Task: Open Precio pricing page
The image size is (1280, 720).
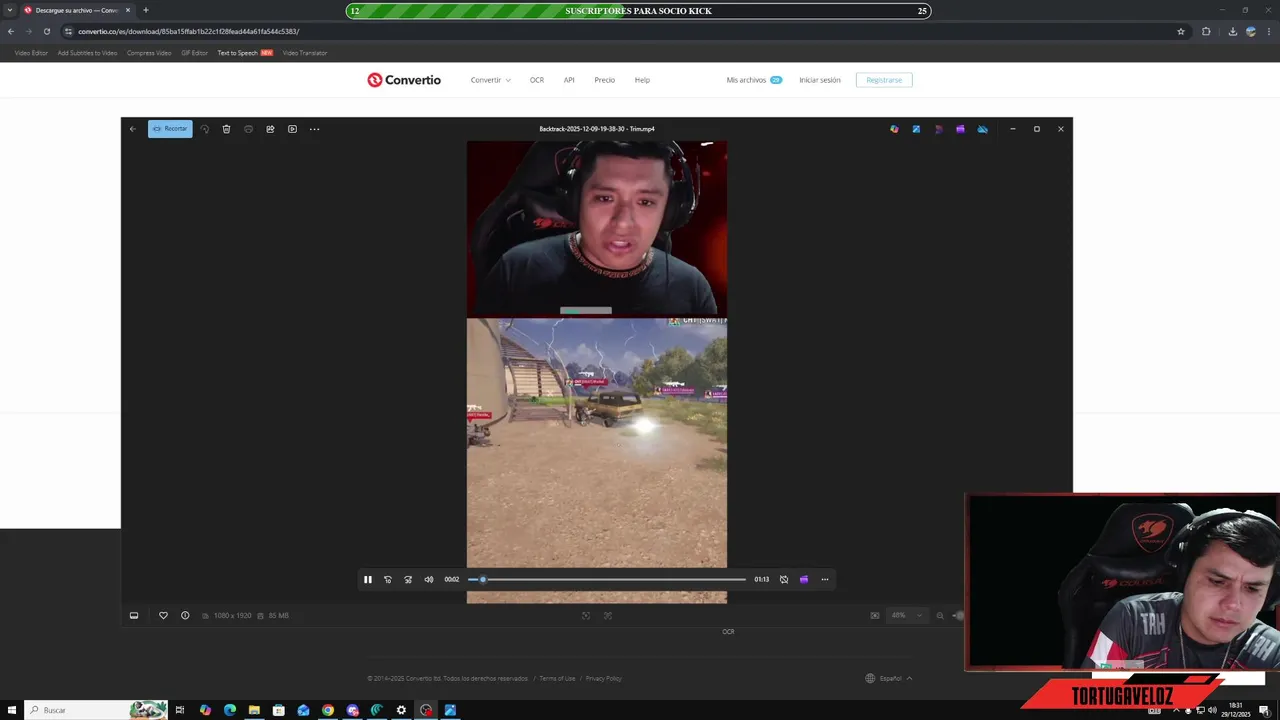Action: [x=605, y=80]
